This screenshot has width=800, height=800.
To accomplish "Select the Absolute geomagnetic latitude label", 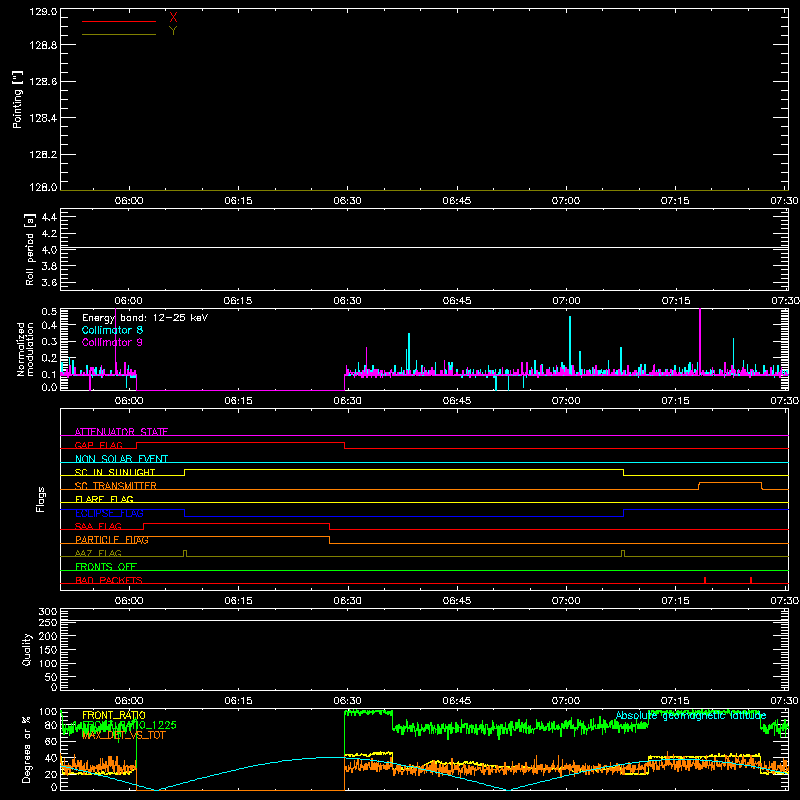I will (x=691, y=716).
